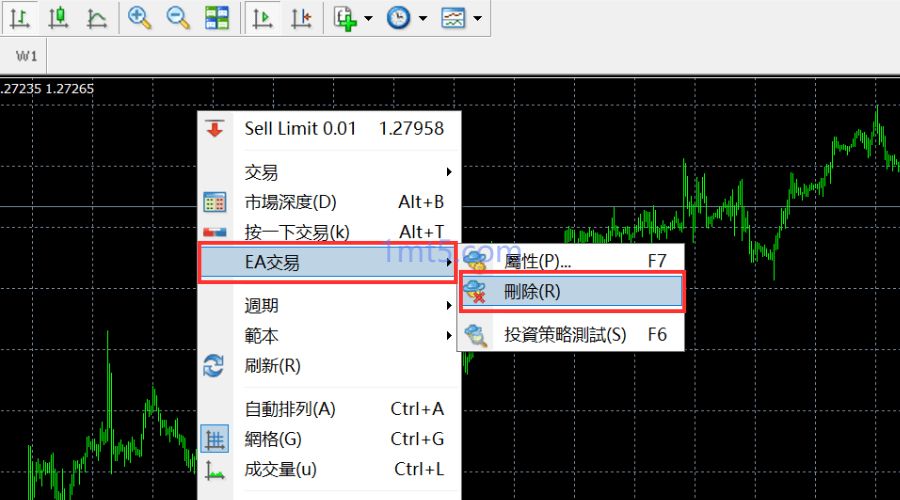Image resolution: width=900 pixels, height=500 pixels.
Task: Expand periods dropdown arrow
Action: point(423,18)
